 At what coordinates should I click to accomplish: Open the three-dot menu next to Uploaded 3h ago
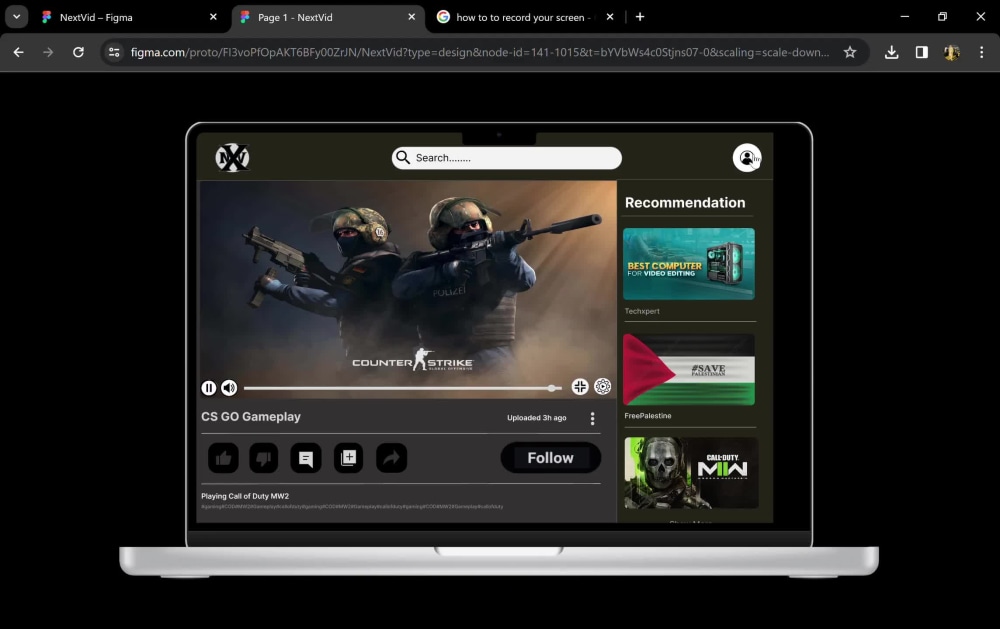(x=592, y=418)
